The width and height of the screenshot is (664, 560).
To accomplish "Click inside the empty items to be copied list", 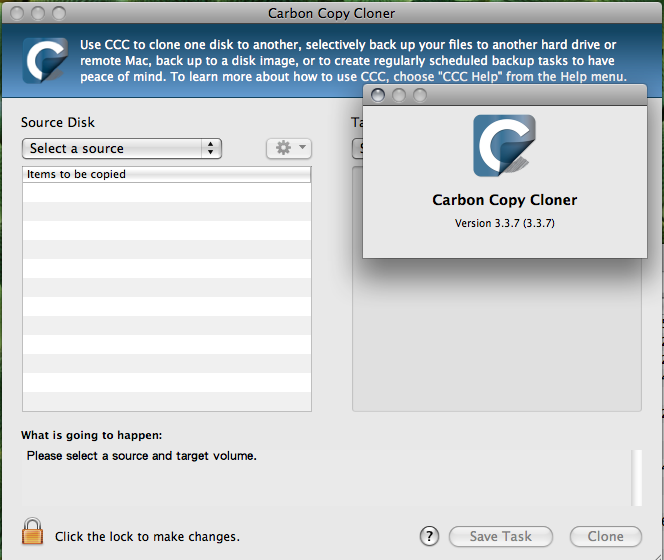I will 166,297.
